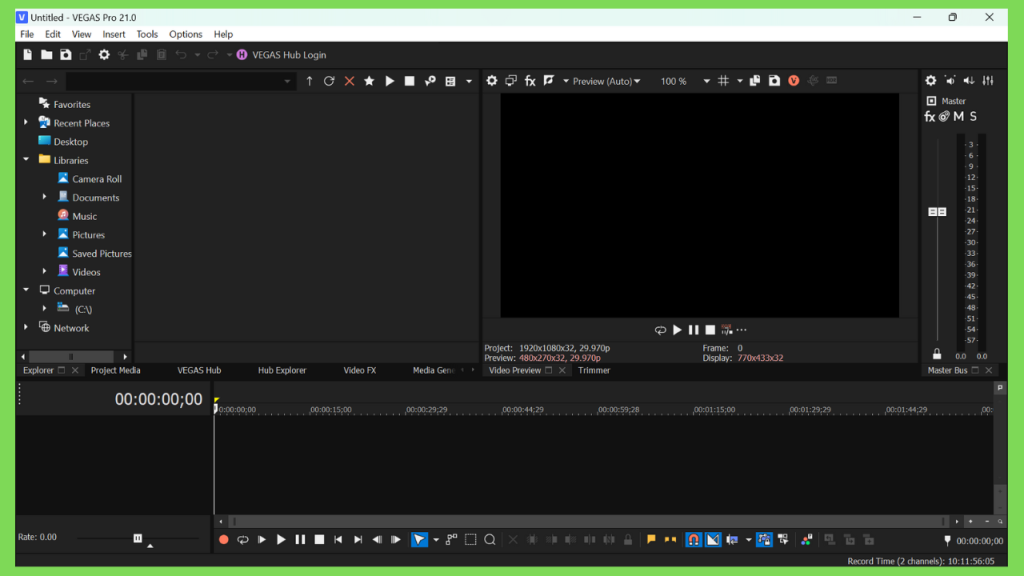Save preview snapshot to file
The image size is (1024, 576).
pyautogui.click(x=774, y=80)
